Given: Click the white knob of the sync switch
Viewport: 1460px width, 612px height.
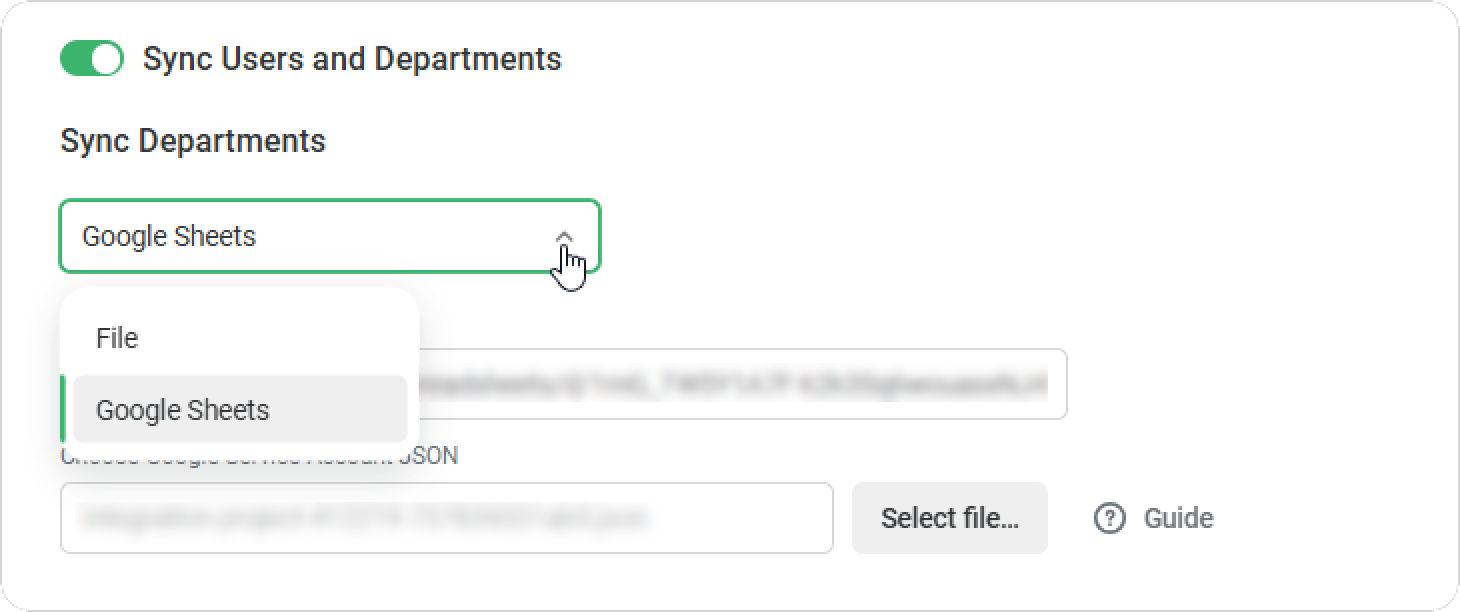Looking at the screenshot, I should pyautogui.click(x=105, y=59).
